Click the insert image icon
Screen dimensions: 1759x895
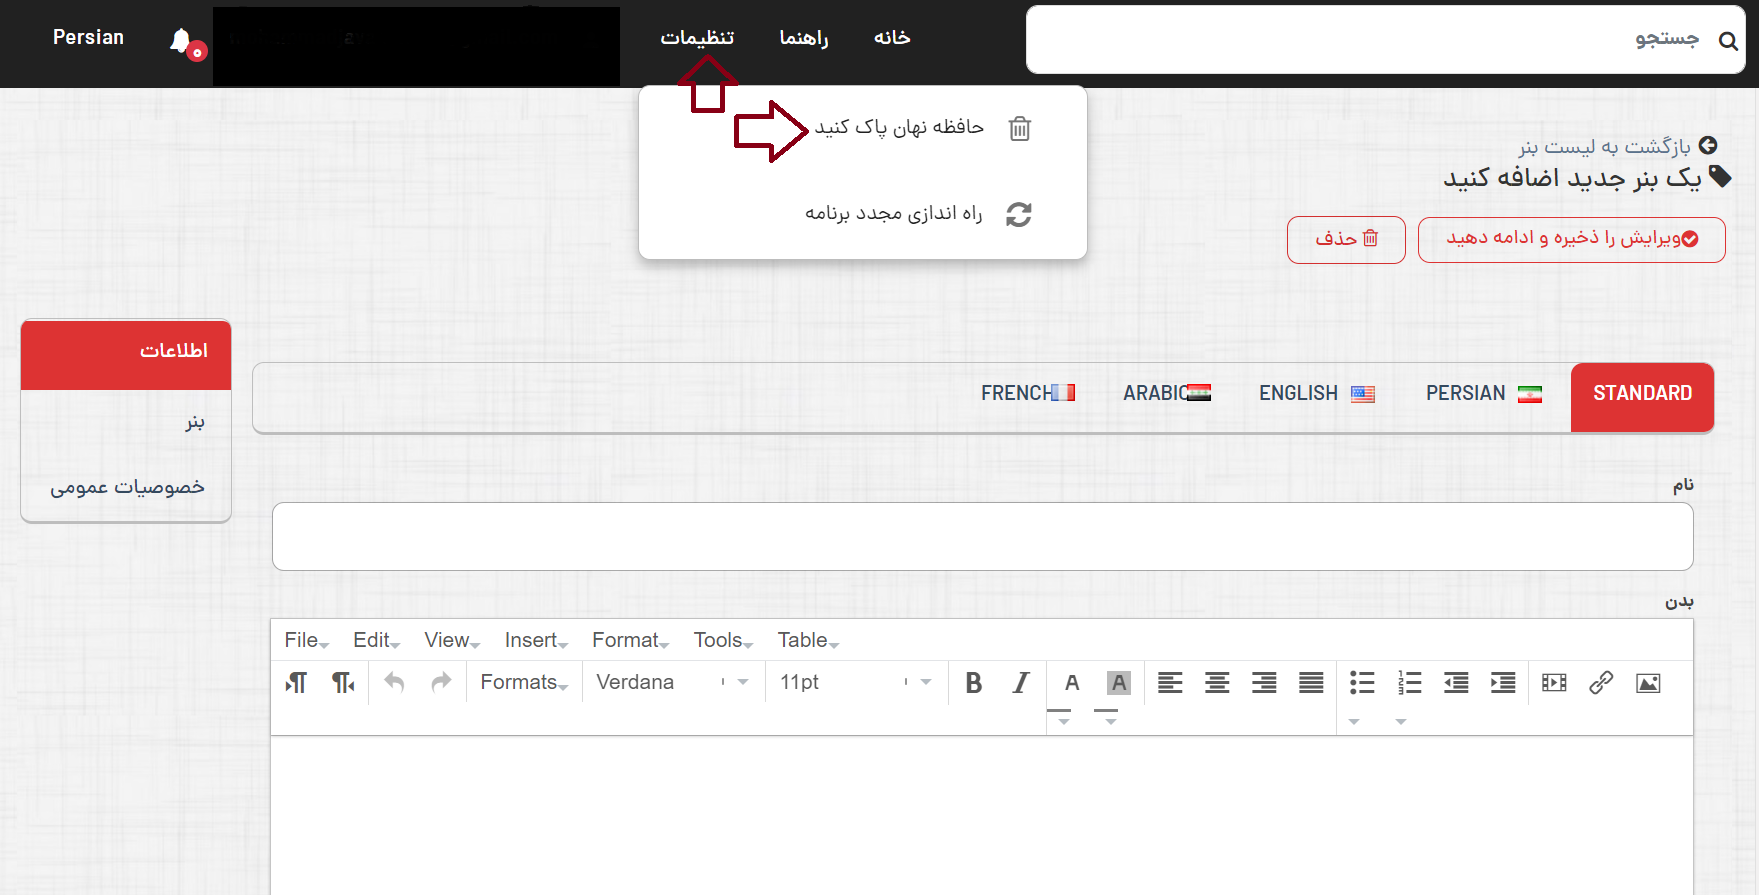pos(1648,683)
